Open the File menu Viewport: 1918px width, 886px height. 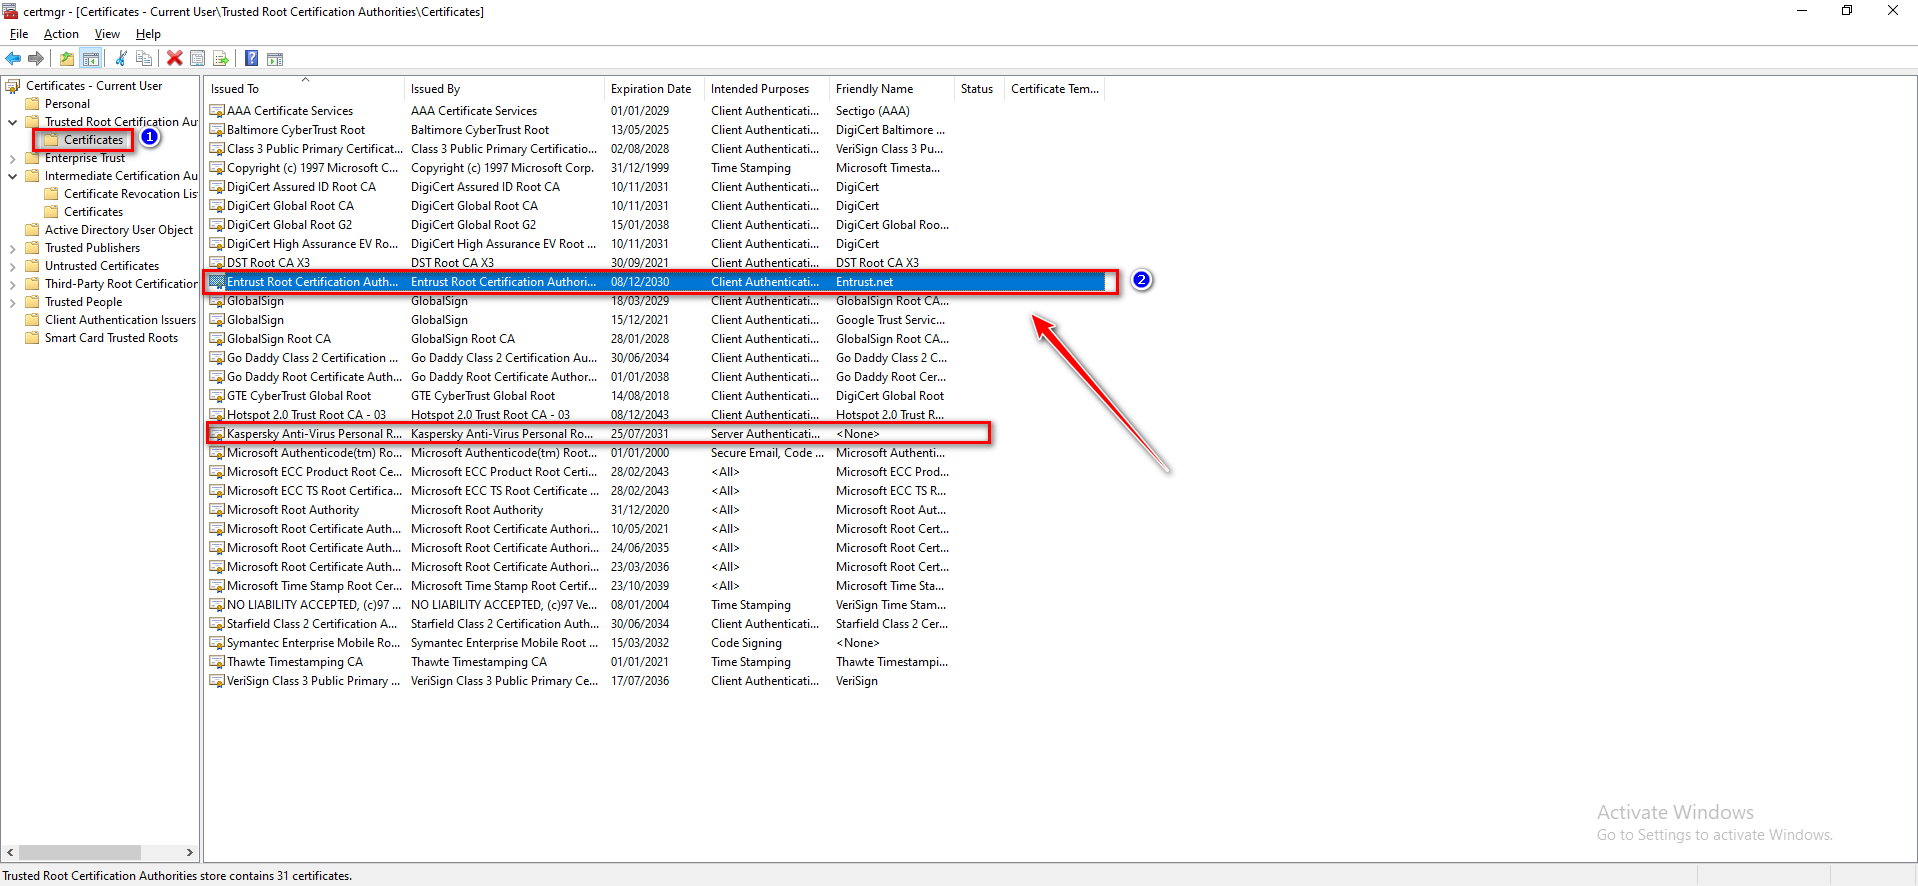pyautogui.click(x=19, y=34)
